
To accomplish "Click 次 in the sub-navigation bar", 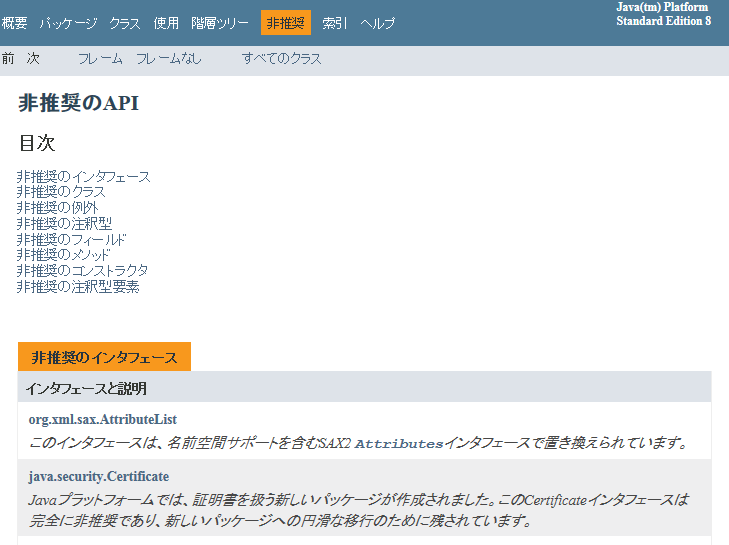I will (x=33, y=59).
